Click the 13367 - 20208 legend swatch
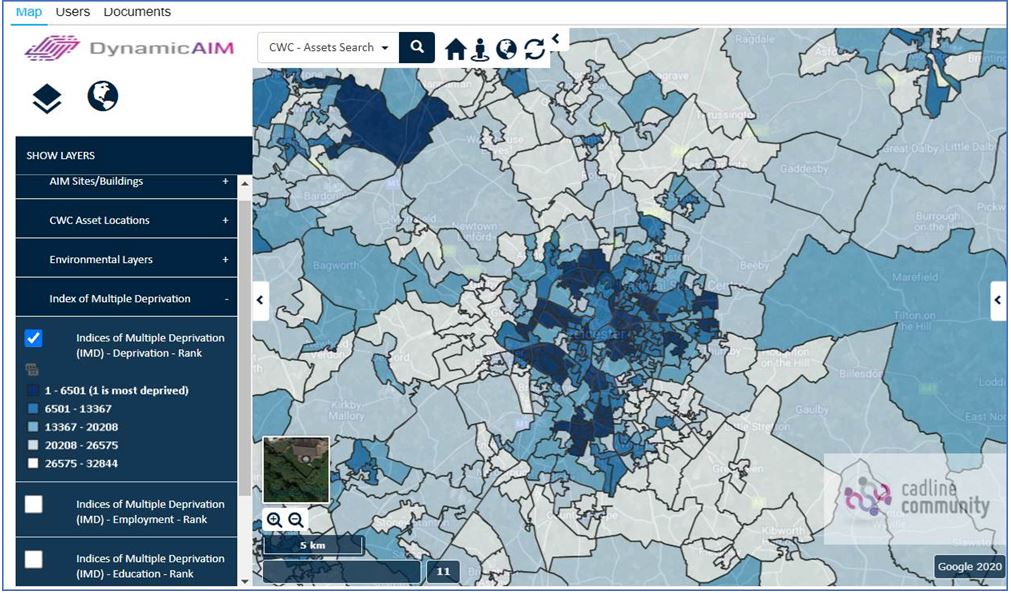1011x593 pixels. point(34,427)
